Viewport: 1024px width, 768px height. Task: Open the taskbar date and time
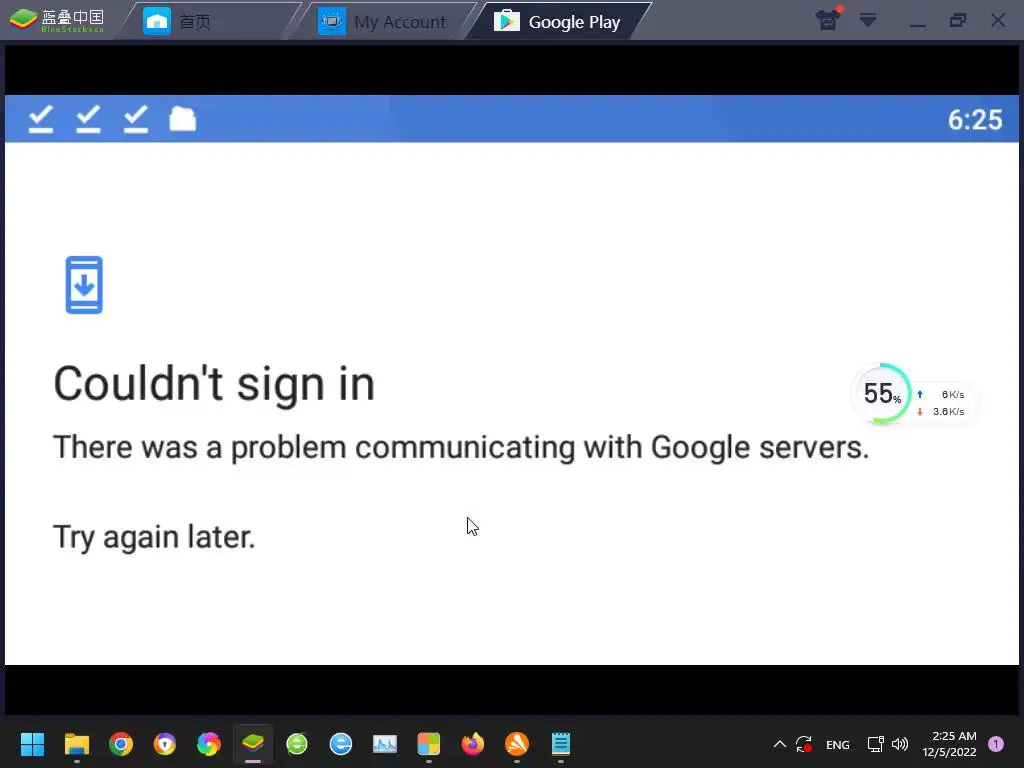pos(950,744)
